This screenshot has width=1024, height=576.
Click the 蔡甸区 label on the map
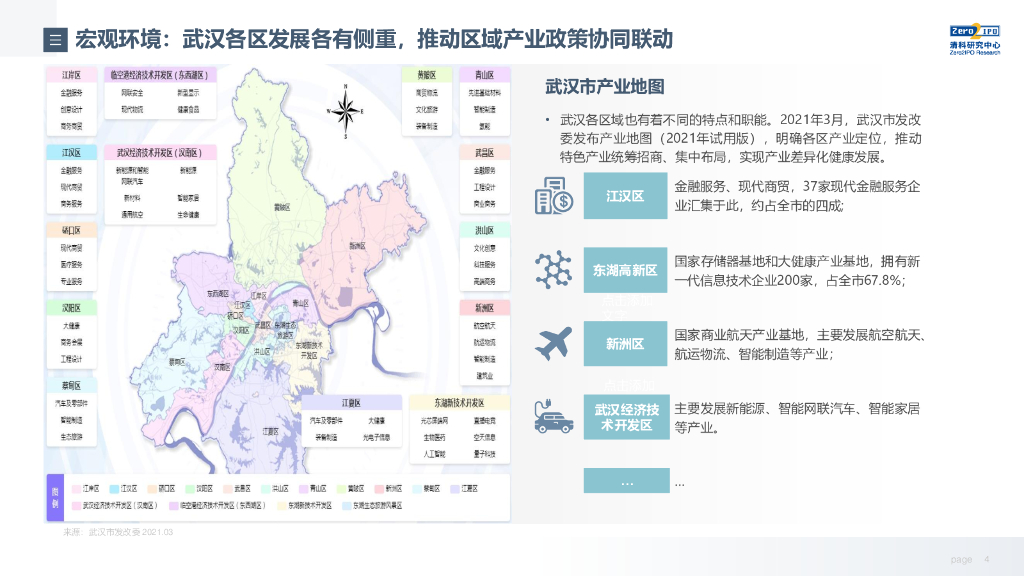pos(177,362)
